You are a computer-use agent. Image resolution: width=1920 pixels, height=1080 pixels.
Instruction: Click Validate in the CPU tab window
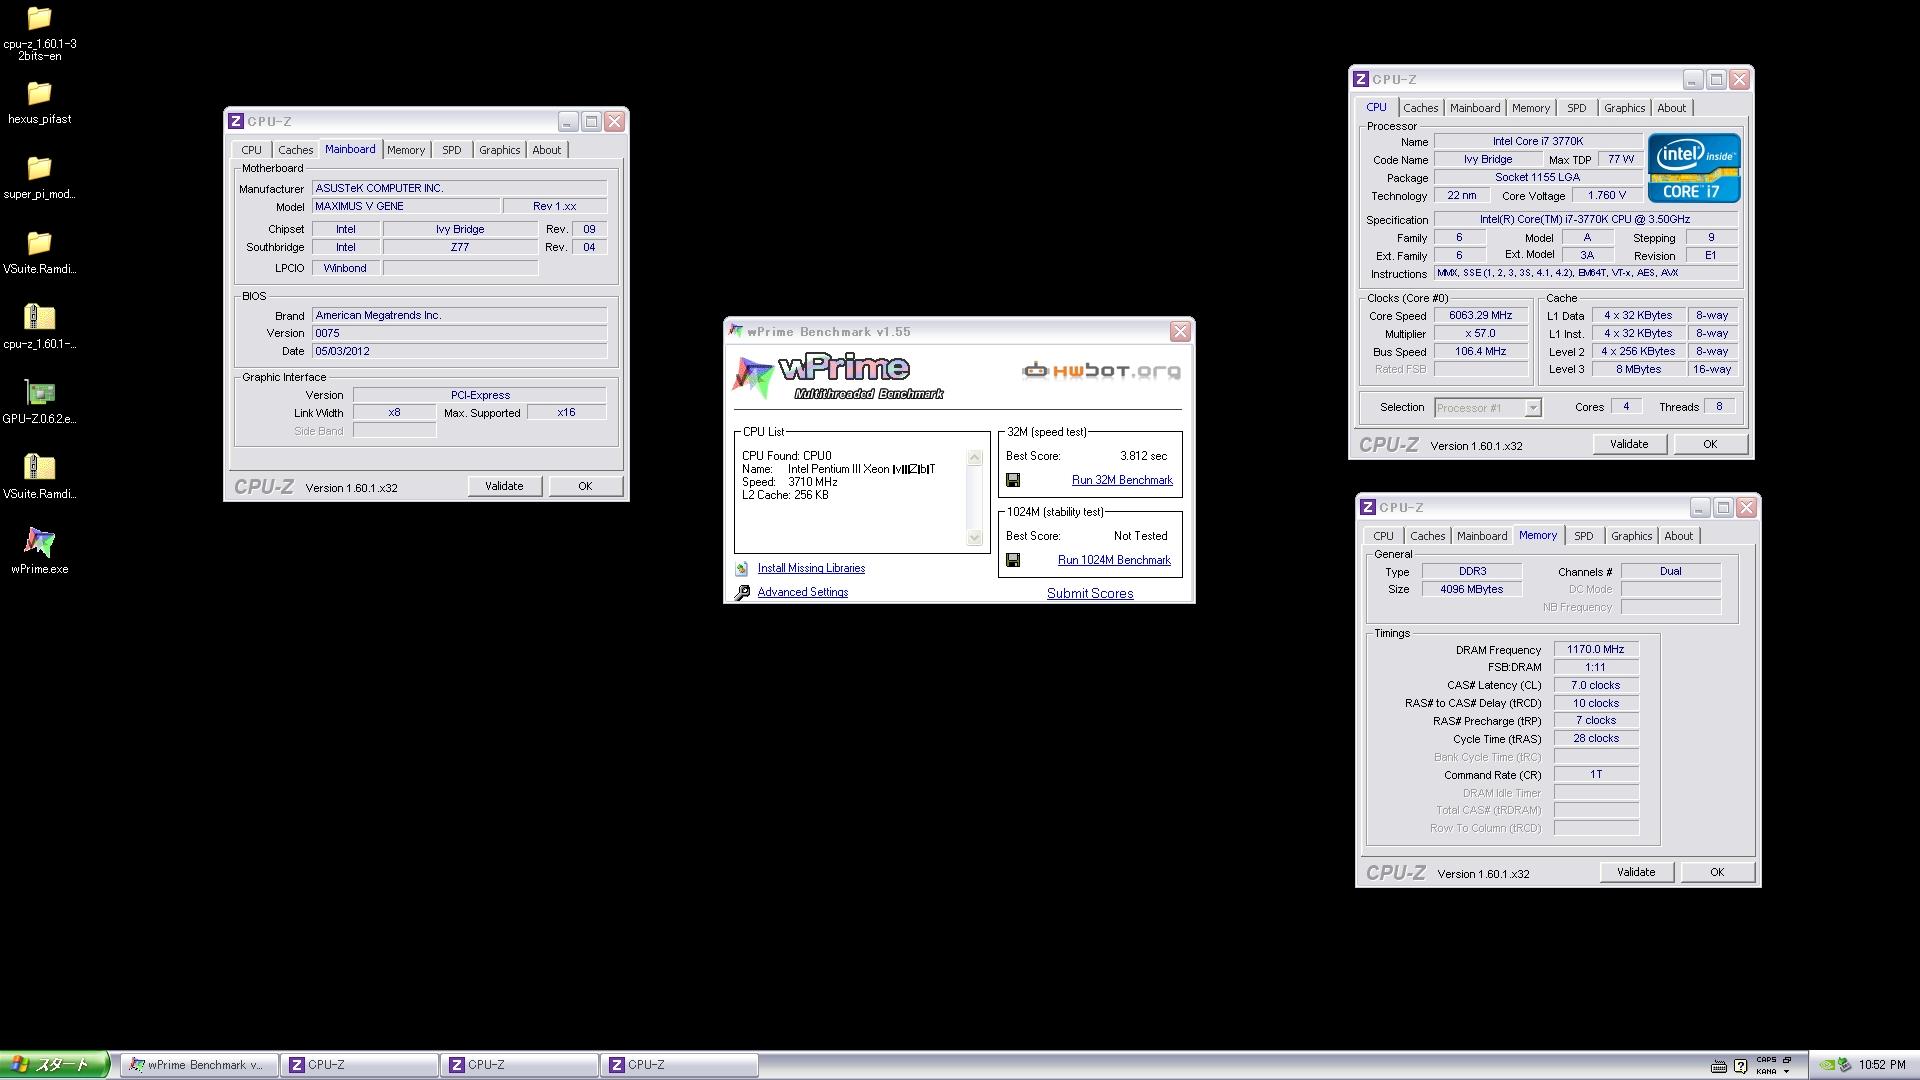(x=1629, y=444)
